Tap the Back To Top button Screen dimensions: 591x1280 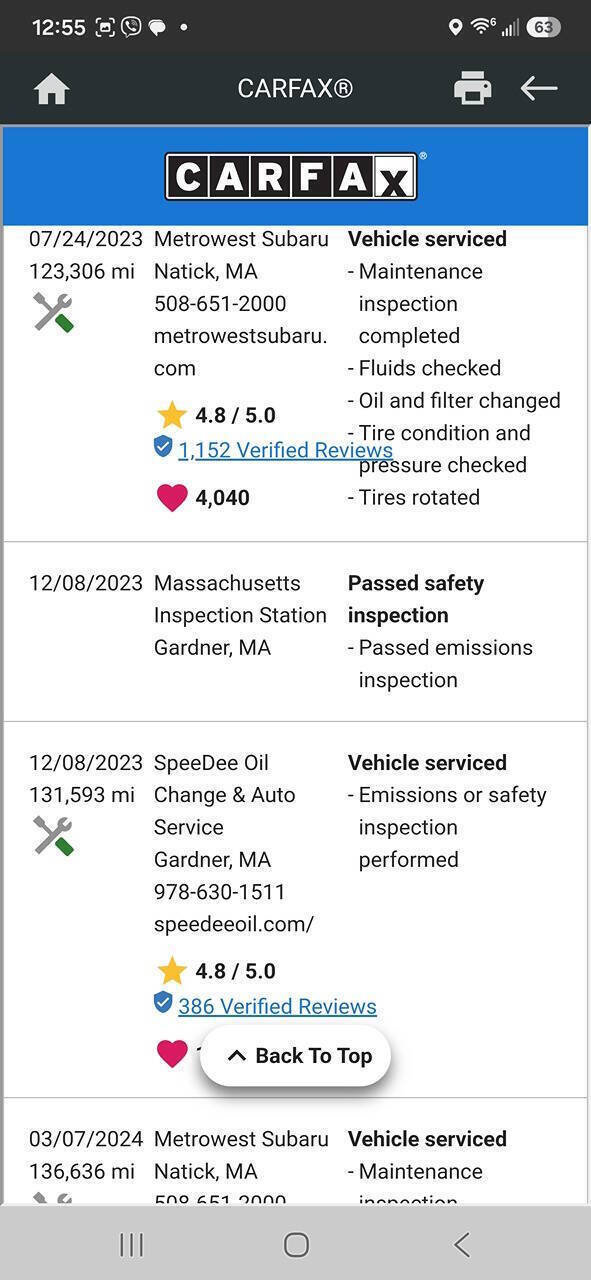pos(296,1056)
